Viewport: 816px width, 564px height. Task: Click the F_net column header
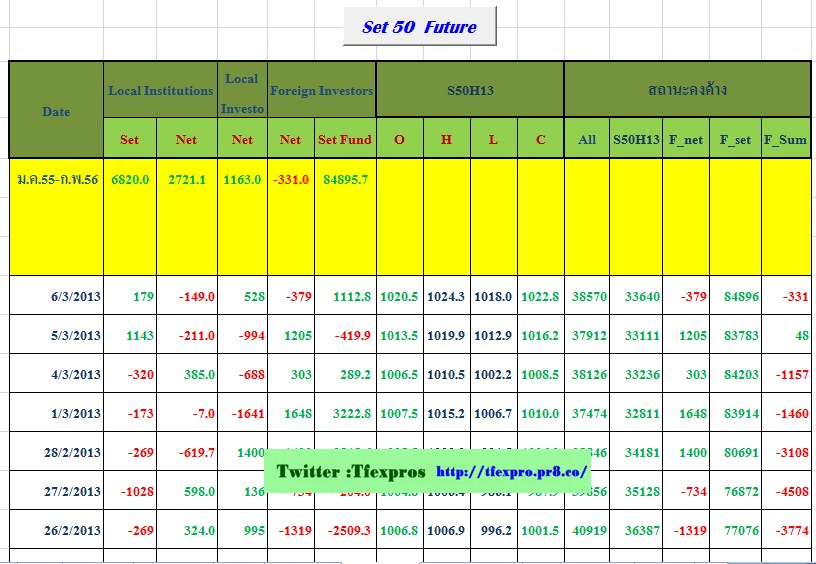(x=686, y=139)
